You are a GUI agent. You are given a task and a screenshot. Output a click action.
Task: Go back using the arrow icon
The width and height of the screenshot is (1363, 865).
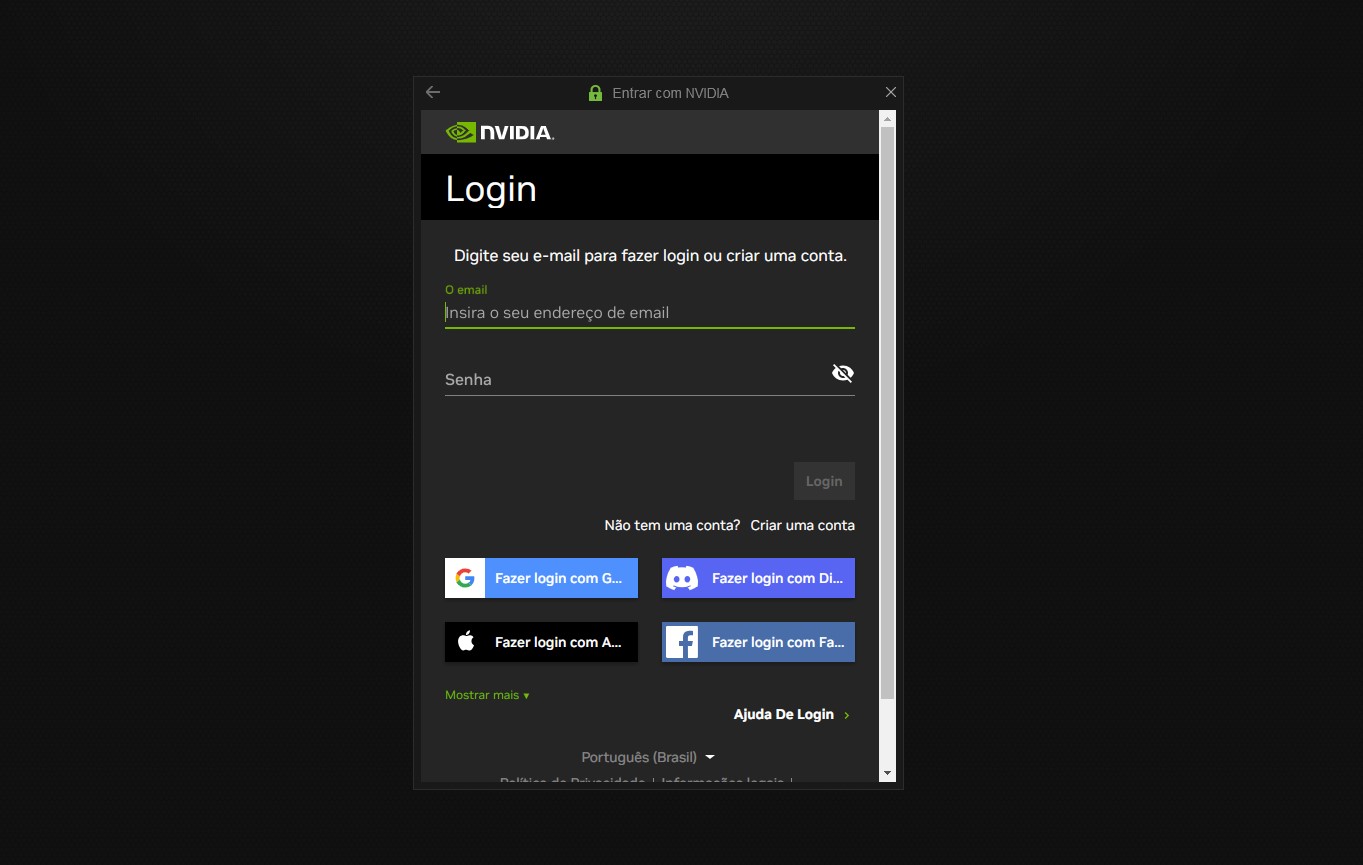coord(433,92)
